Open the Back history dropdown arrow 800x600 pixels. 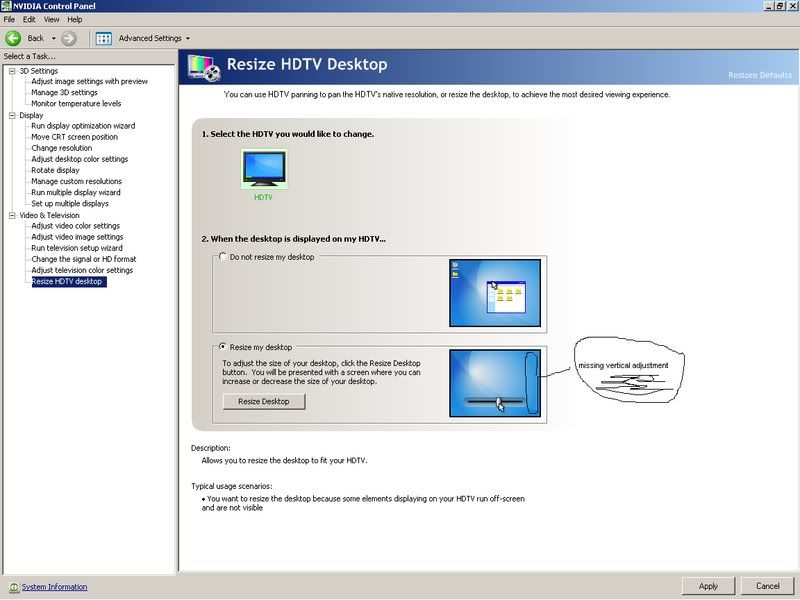(54, 38)
